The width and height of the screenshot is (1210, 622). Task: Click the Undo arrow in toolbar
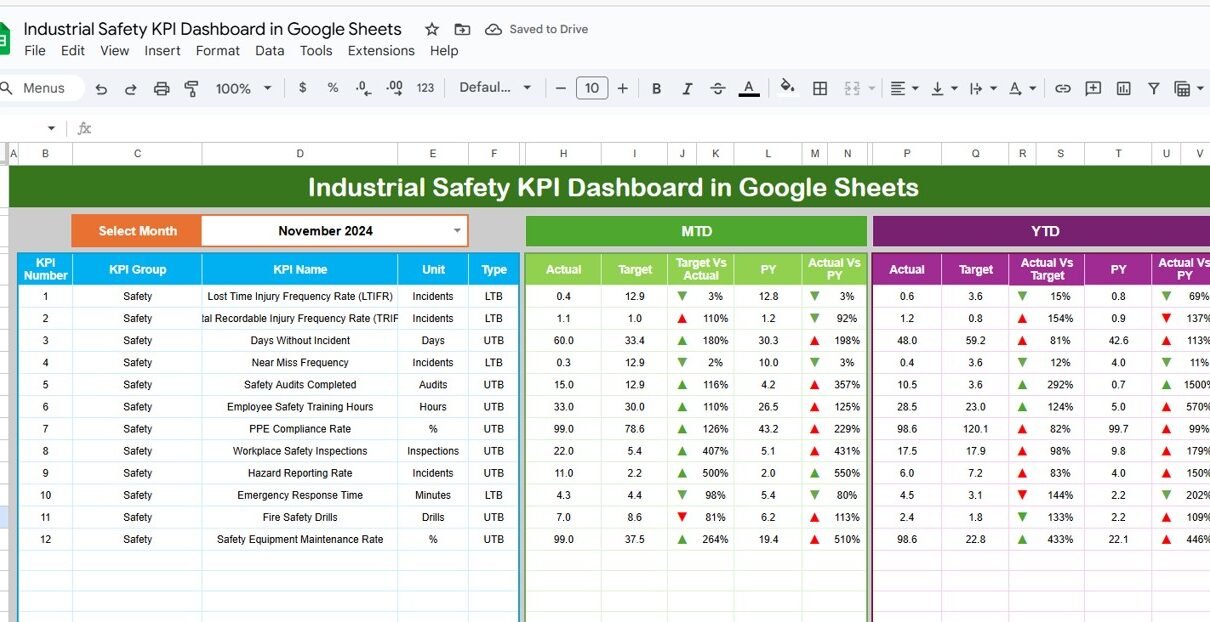(x=101, y=89)
